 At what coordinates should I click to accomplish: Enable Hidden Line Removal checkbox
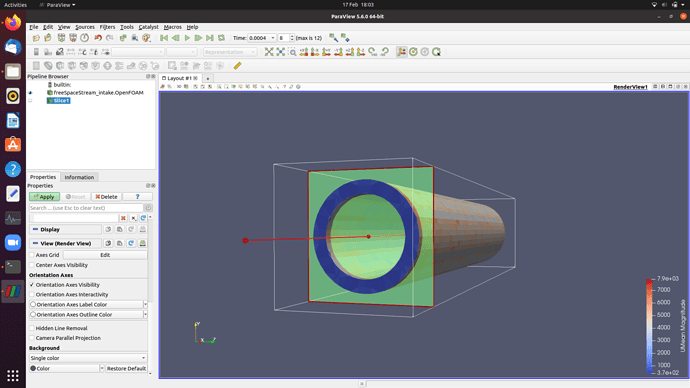click(32, 328)
